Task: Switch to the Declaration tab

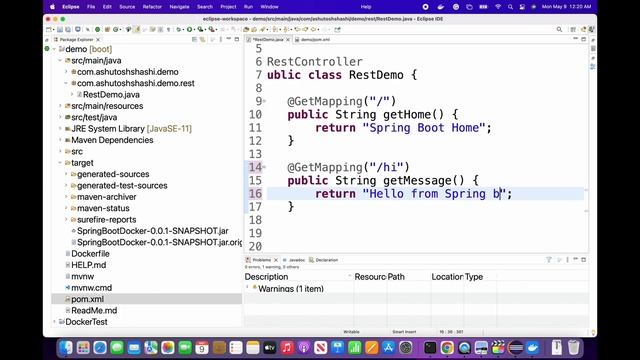Action: click(324, 260)
